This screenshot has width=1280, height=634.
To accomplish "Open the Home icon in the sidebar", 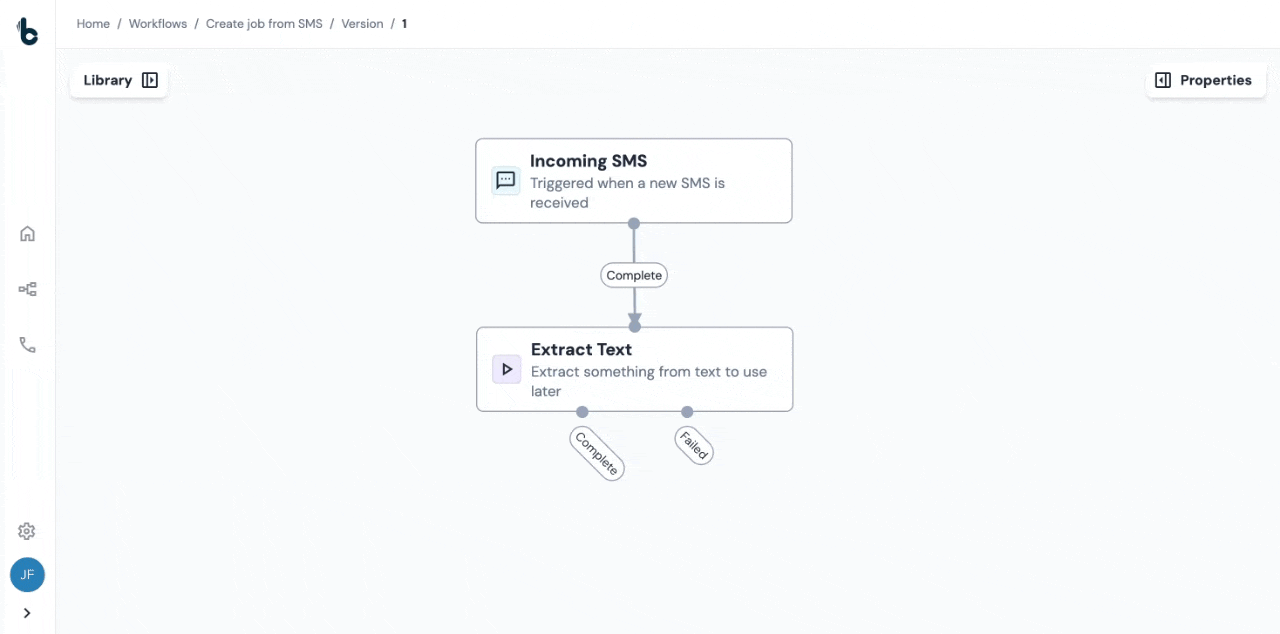I will point(27,234).
